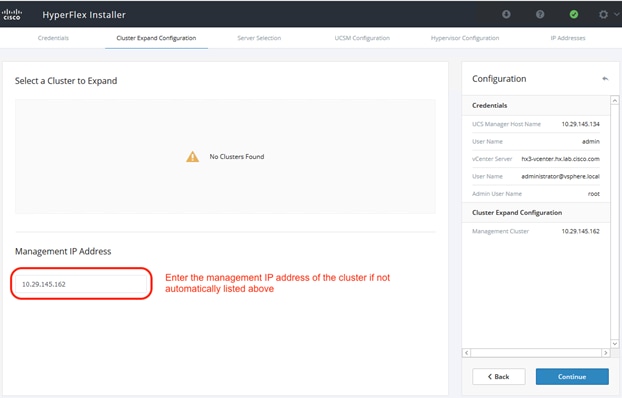This screenshot has height=398, width=622.
Task: Click horizontal scrollbar left arrow
Action: click(x=466, y=353)
